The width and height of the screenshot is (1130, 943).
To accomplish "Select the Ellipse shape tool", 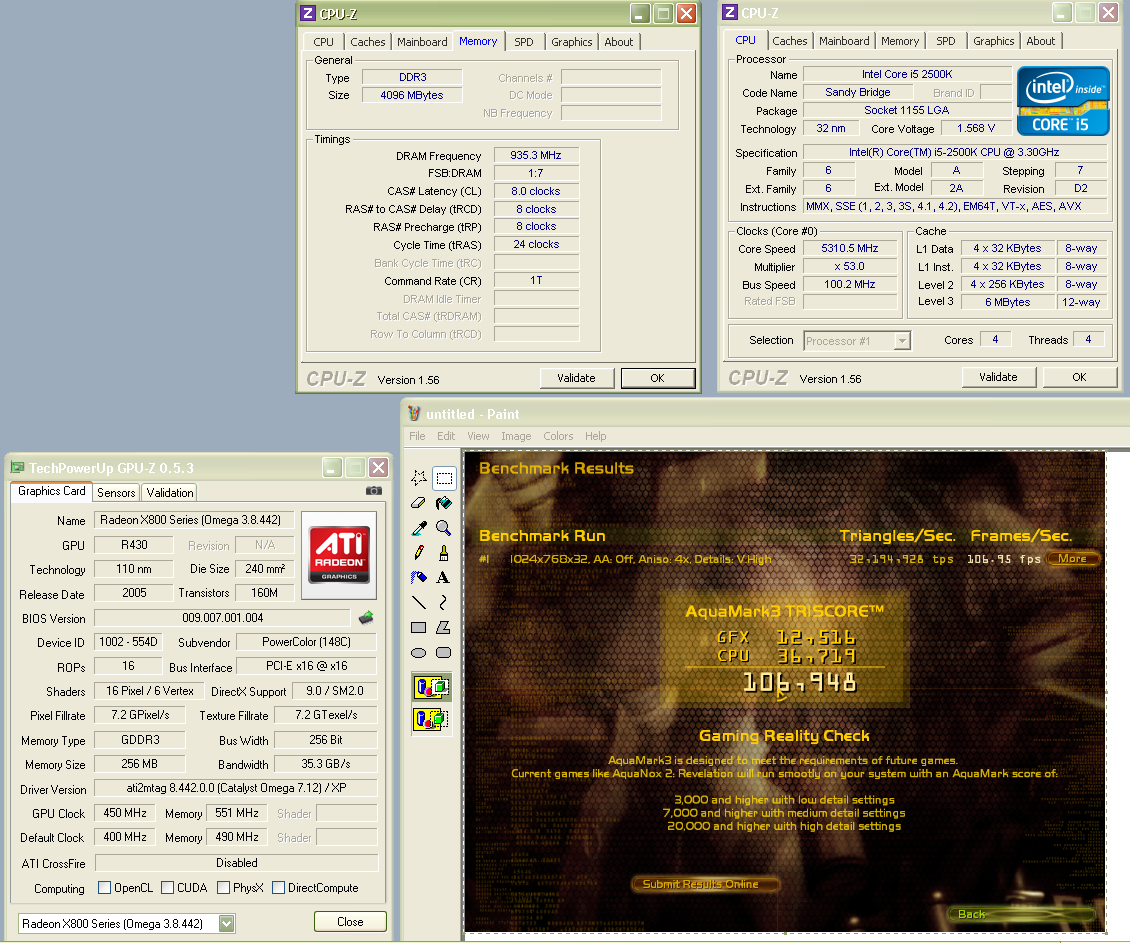I will point(419,653).
